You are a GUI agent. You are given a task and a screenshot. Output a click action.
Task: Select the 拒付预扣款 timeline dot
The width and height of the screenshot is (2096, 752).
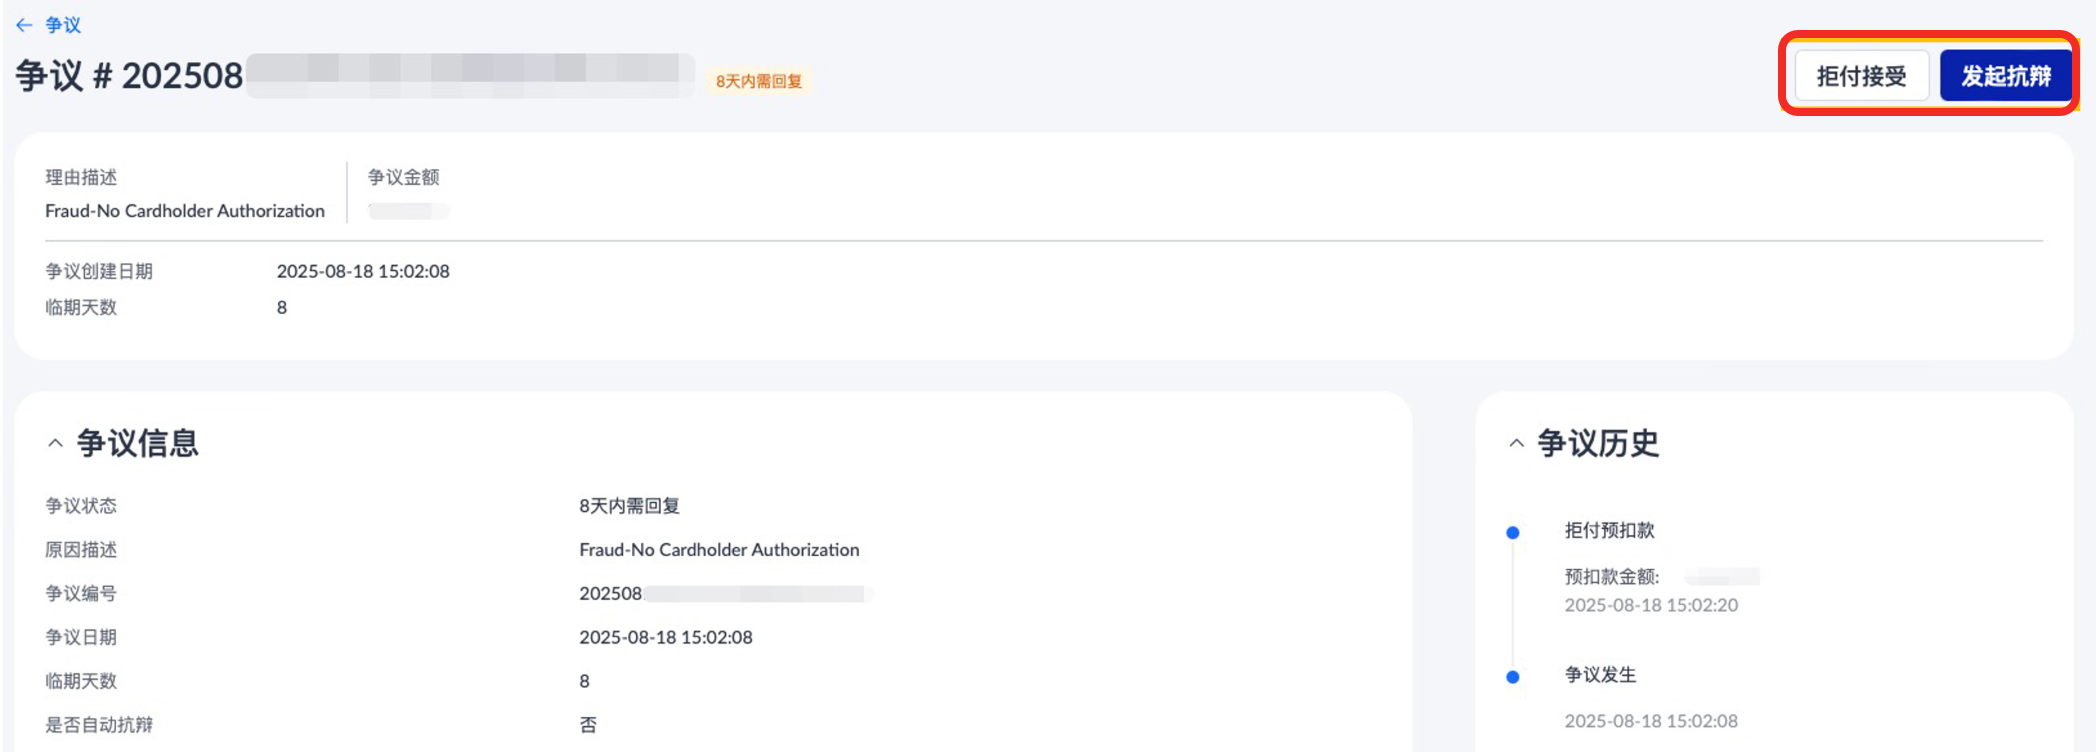[x=1513, y=533]
